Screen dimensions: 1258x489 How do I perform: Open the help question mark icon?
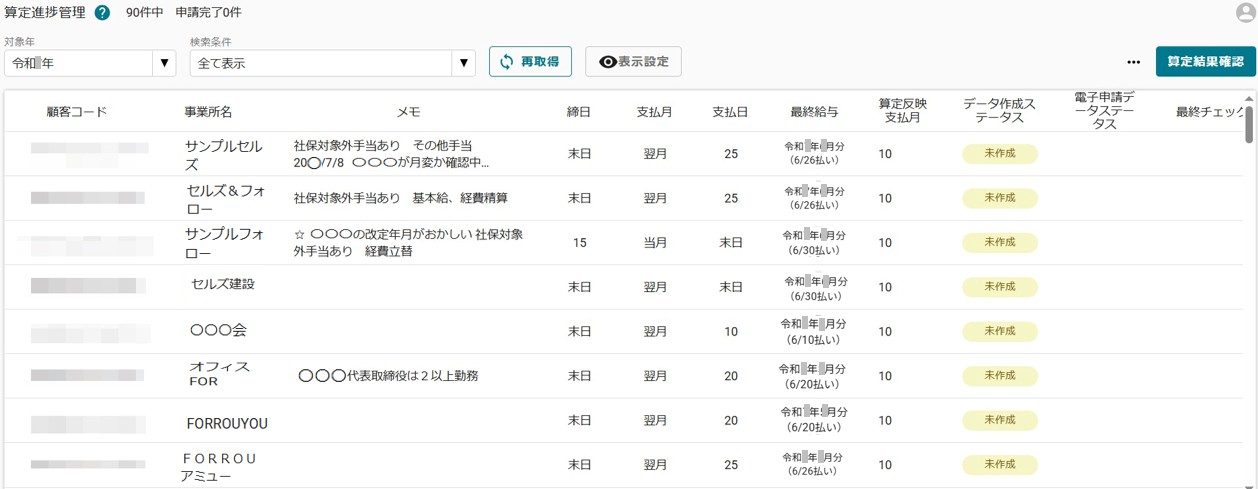pyautogui.click(x=102, y=13)
